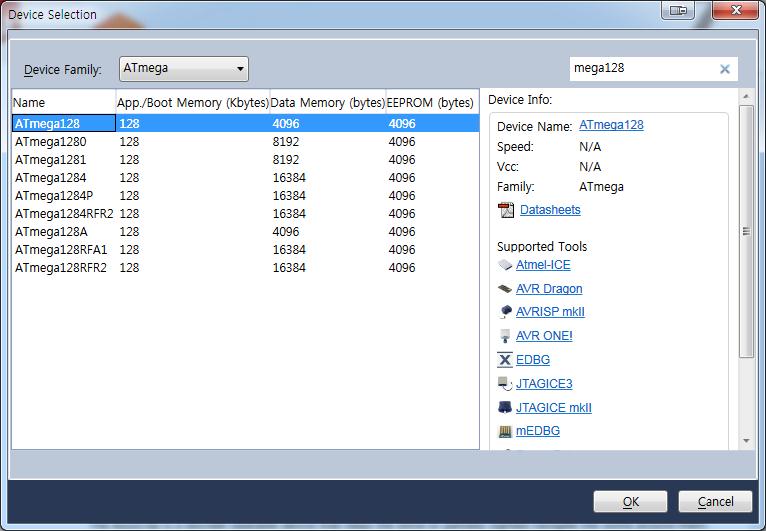Click 8192 data memory of ATmega1280
This screenshot has height=531, width=766.
click(285, 142)
